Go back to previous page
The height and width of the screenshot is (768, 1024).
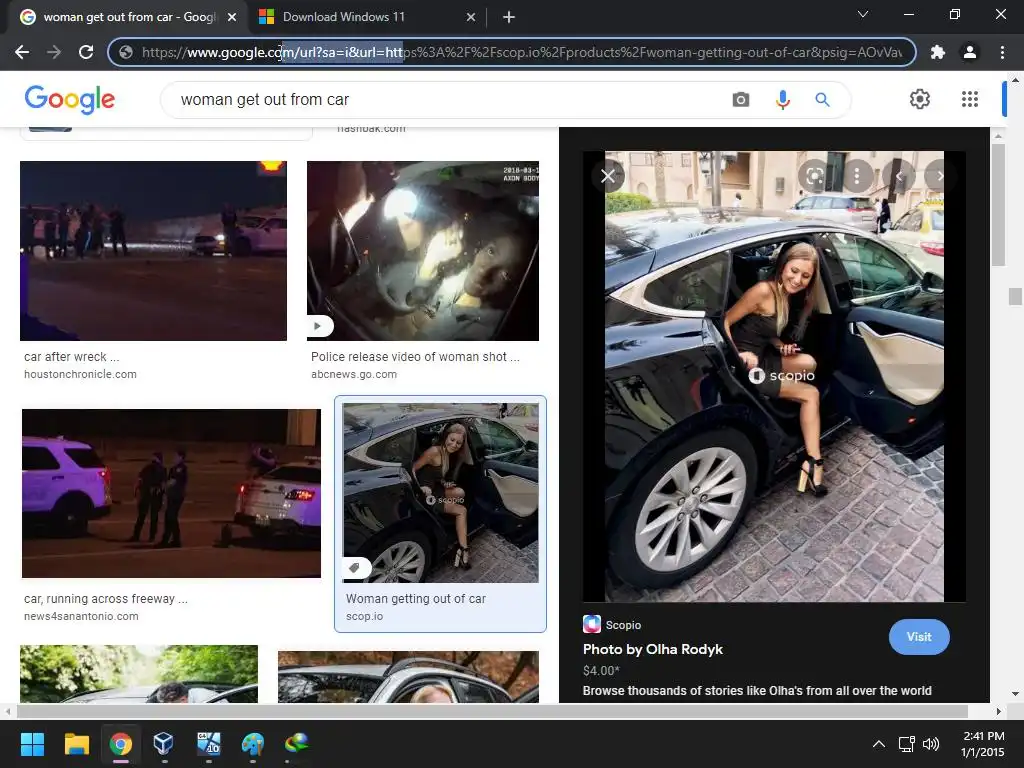(22, 52)
